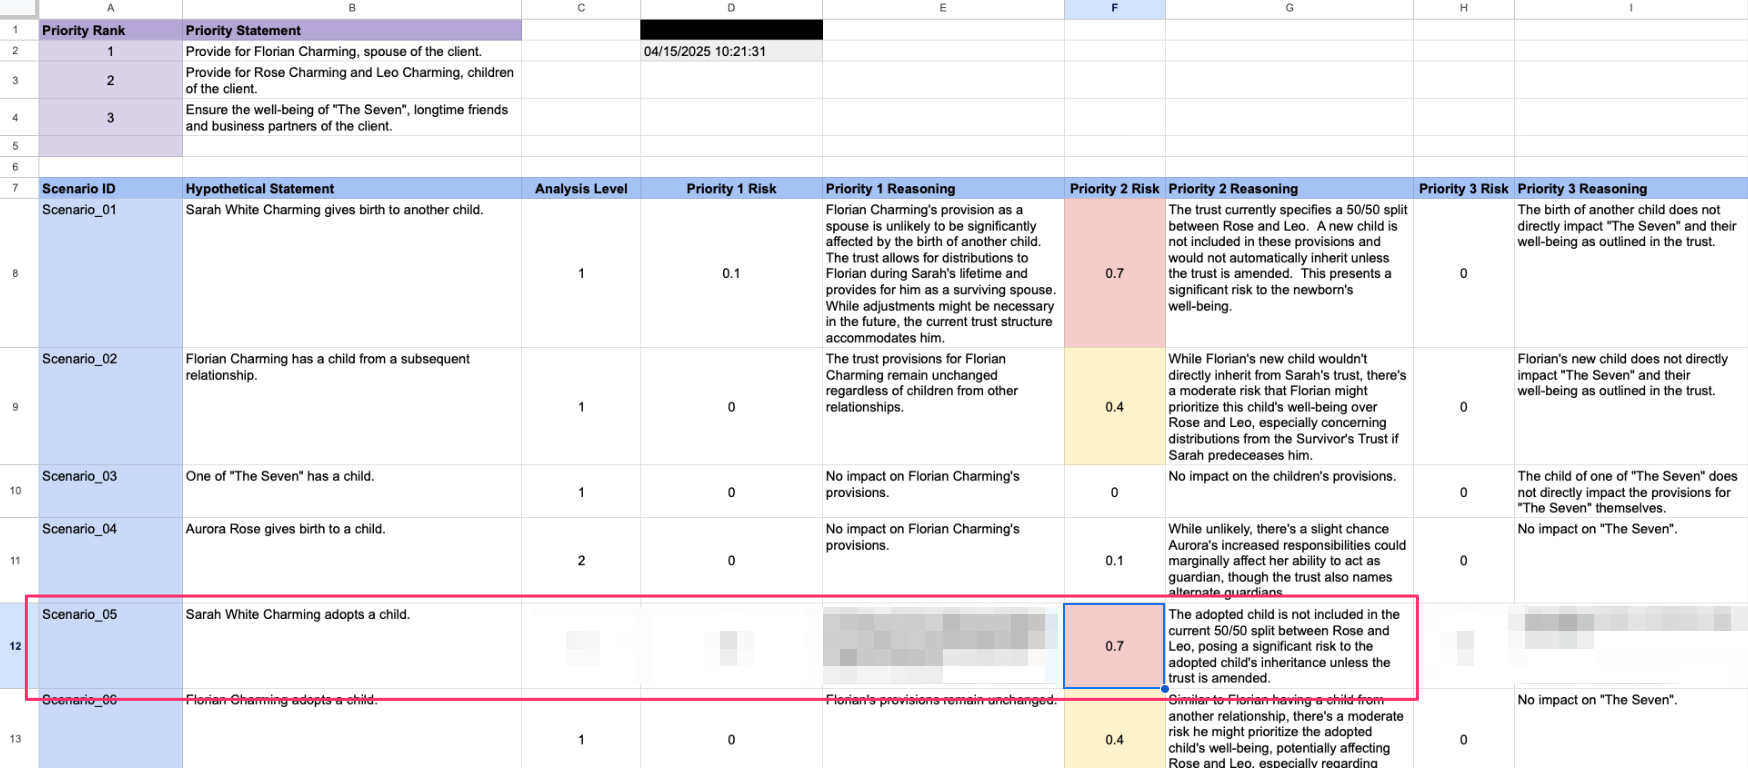Viewport: 1748px width, 768px height.
Task: Select priority rank 2 cell
Action: tap(110, 80)
